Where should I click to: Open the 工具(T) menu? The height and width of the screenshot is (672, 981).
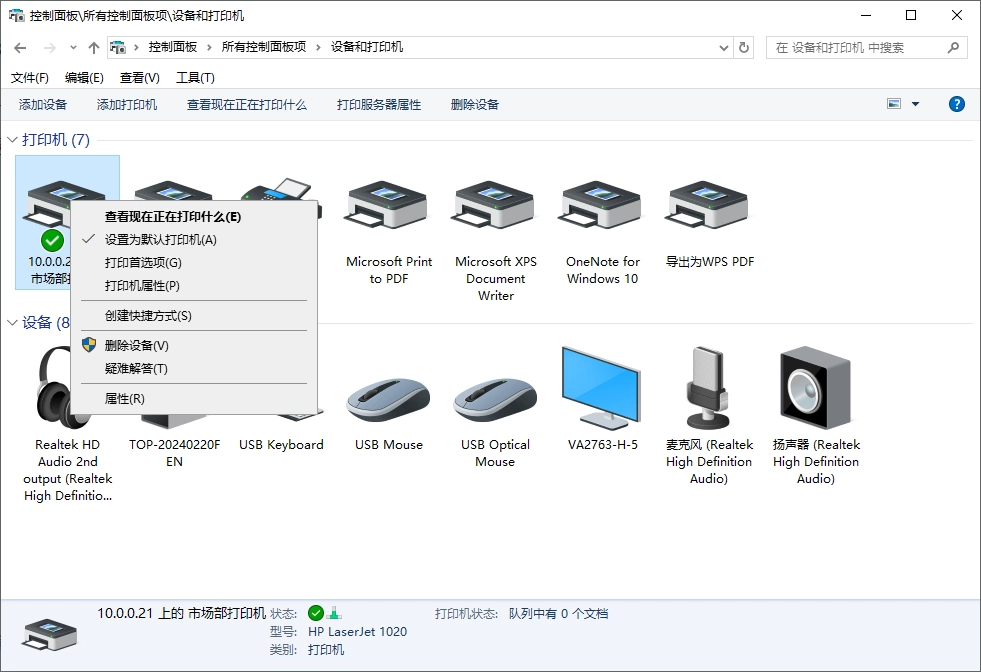point(195,78)
